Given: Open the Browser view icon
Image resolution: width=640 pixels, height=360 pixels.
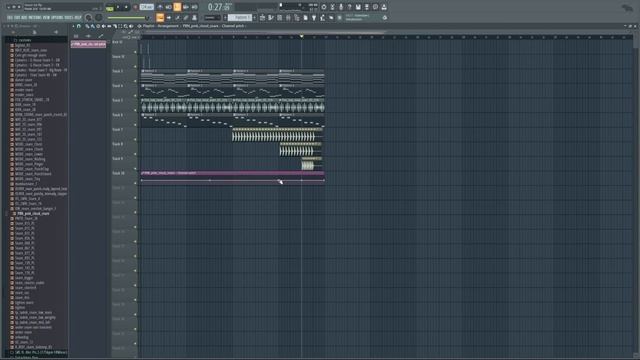Looking at the screenshot, I should tap(297, 18).
